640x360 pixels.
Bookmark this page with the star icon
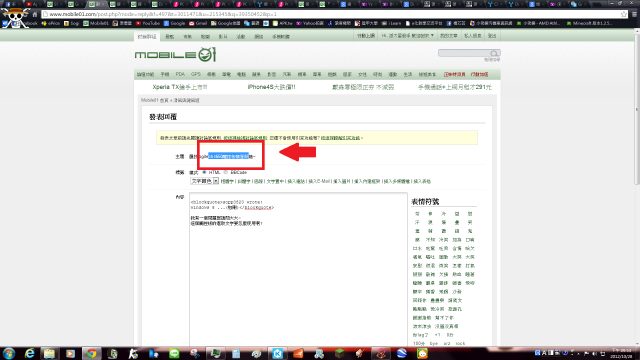pyautogui.click(x=624, y=14)
